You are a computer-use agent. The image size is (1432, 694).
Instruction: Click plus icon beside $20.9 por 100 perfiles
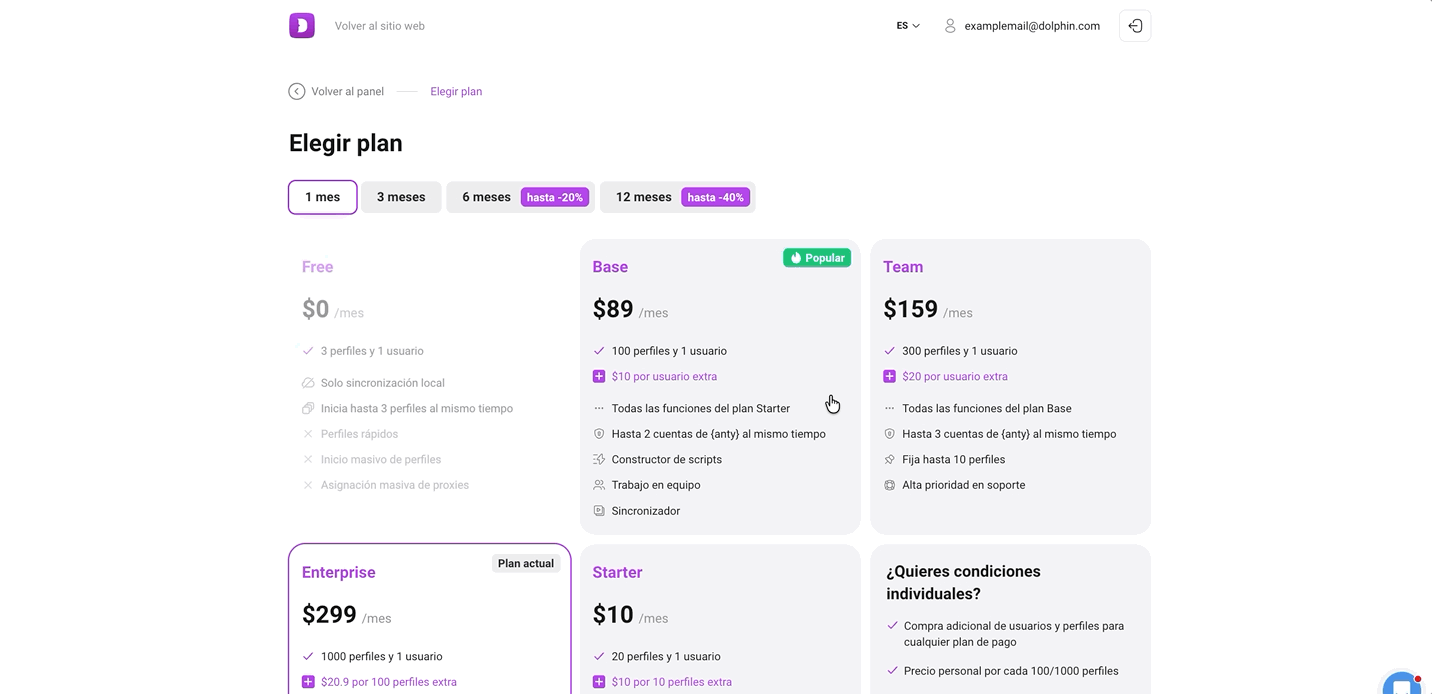[x=308, y=682]
